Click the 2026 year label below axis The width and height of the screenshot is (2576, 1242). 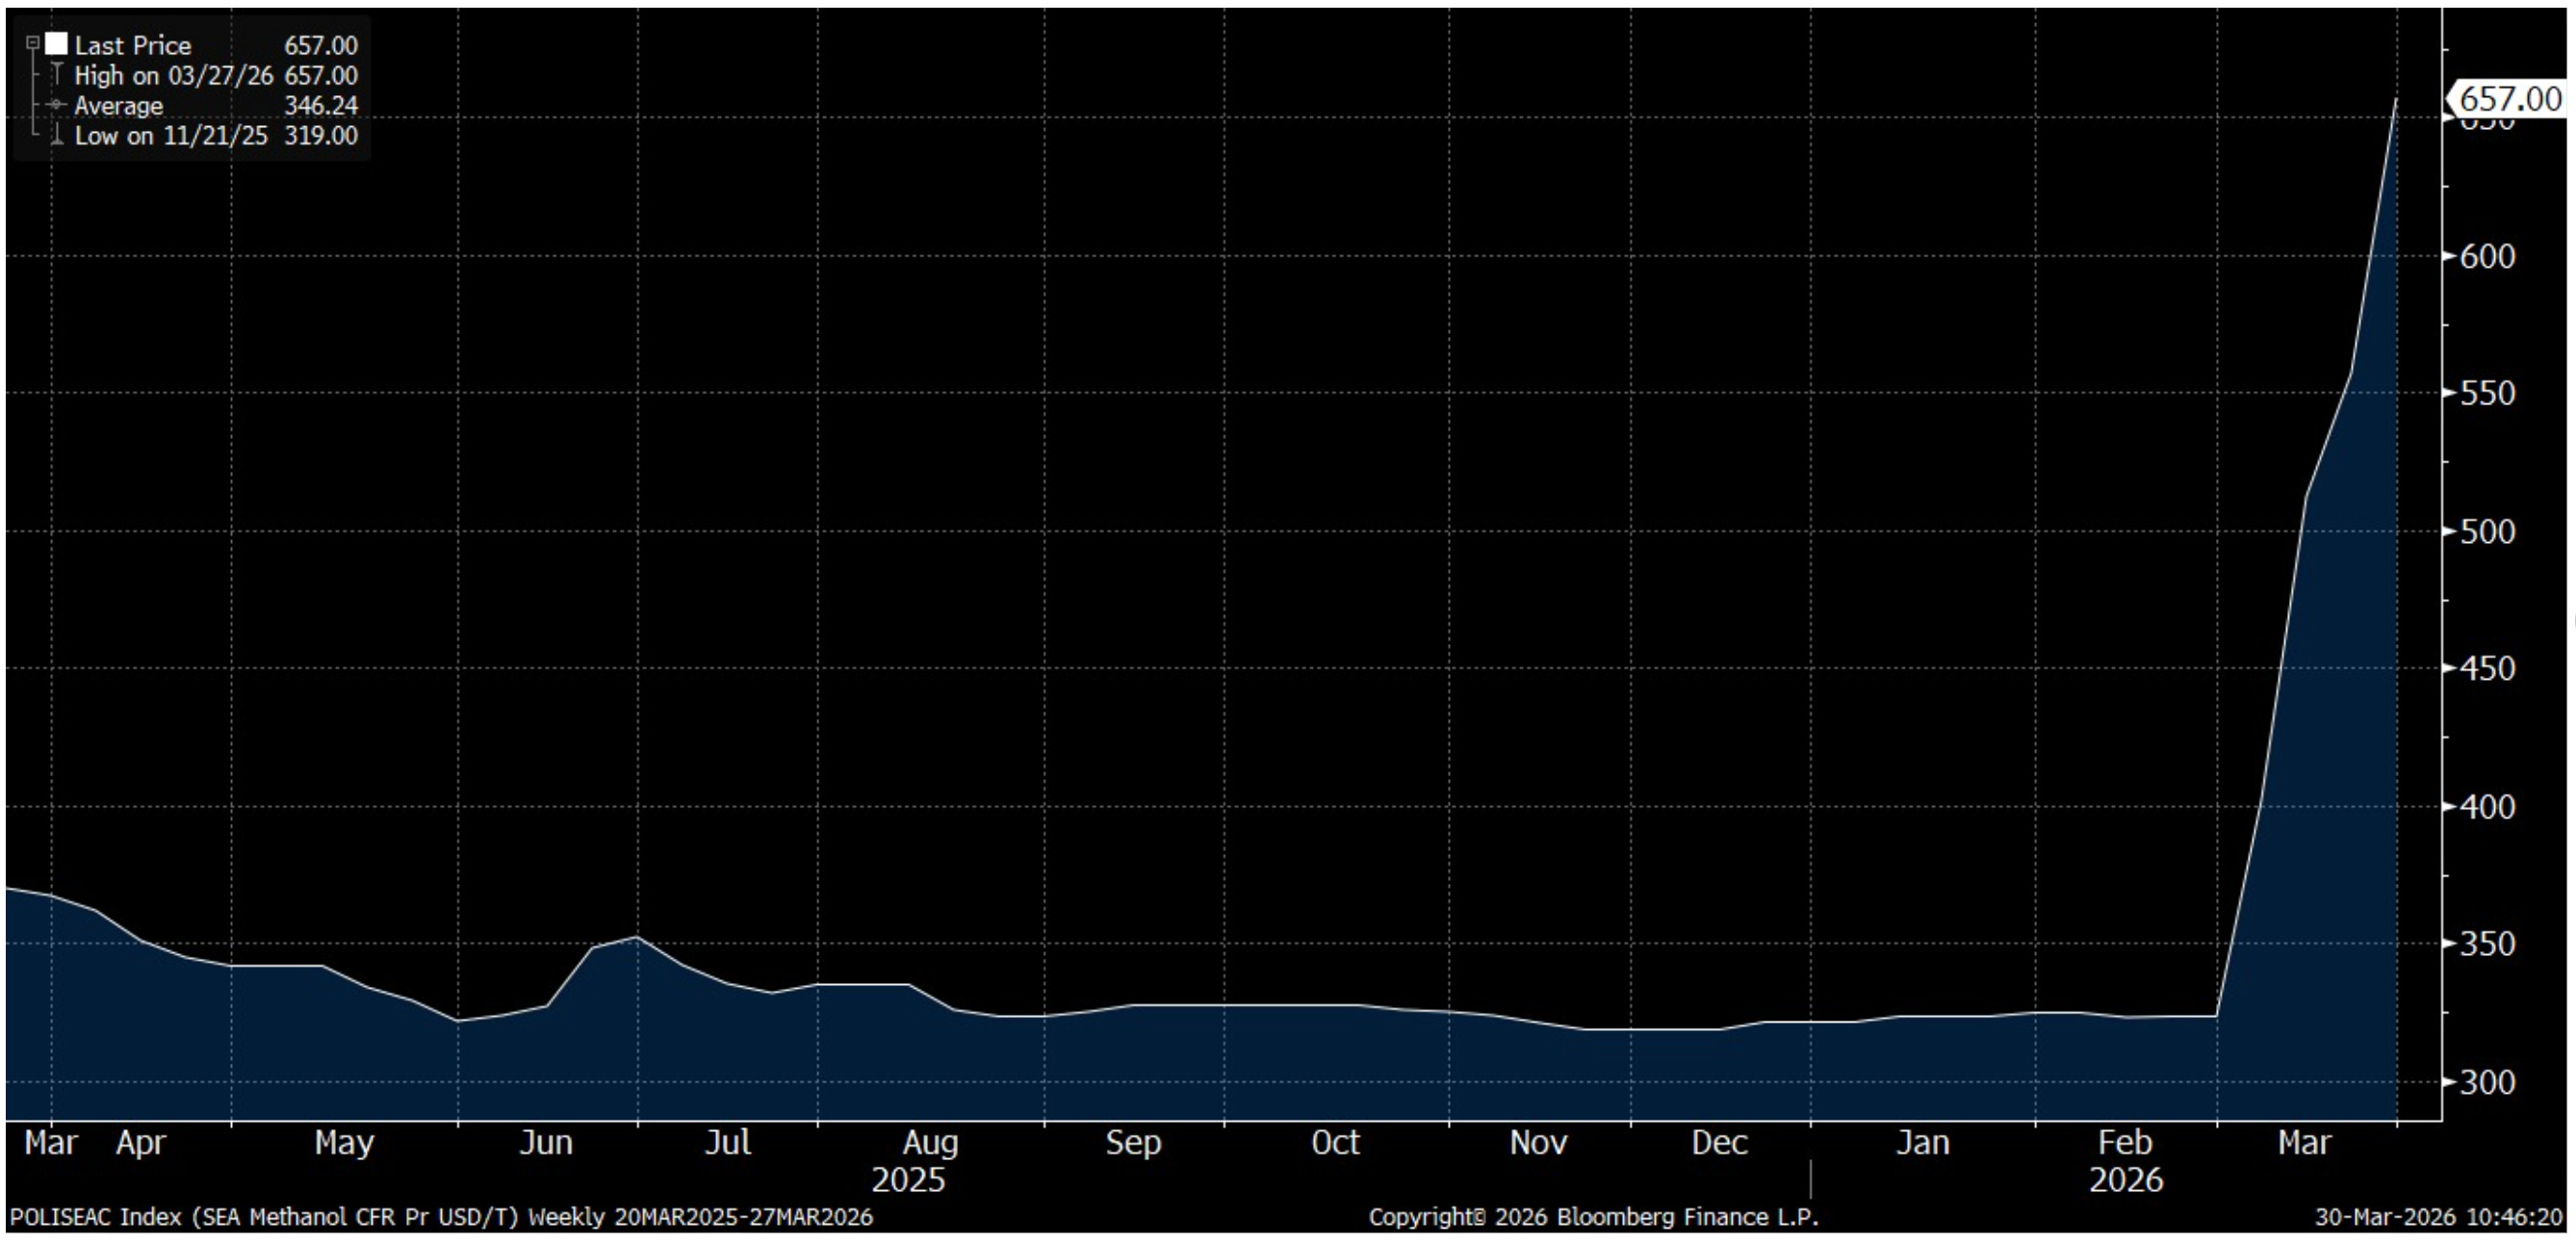[x=2125, y=1180]
